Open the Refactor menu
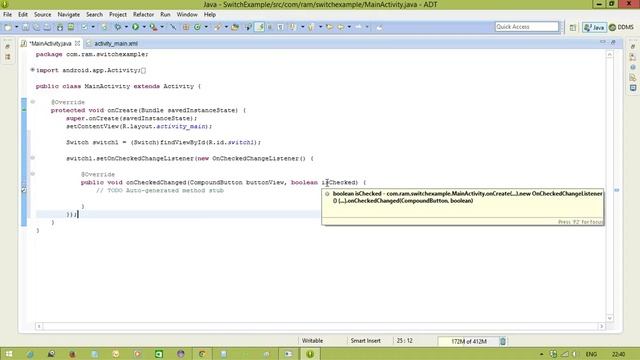 pyautogui.click(x=143, y=14)
